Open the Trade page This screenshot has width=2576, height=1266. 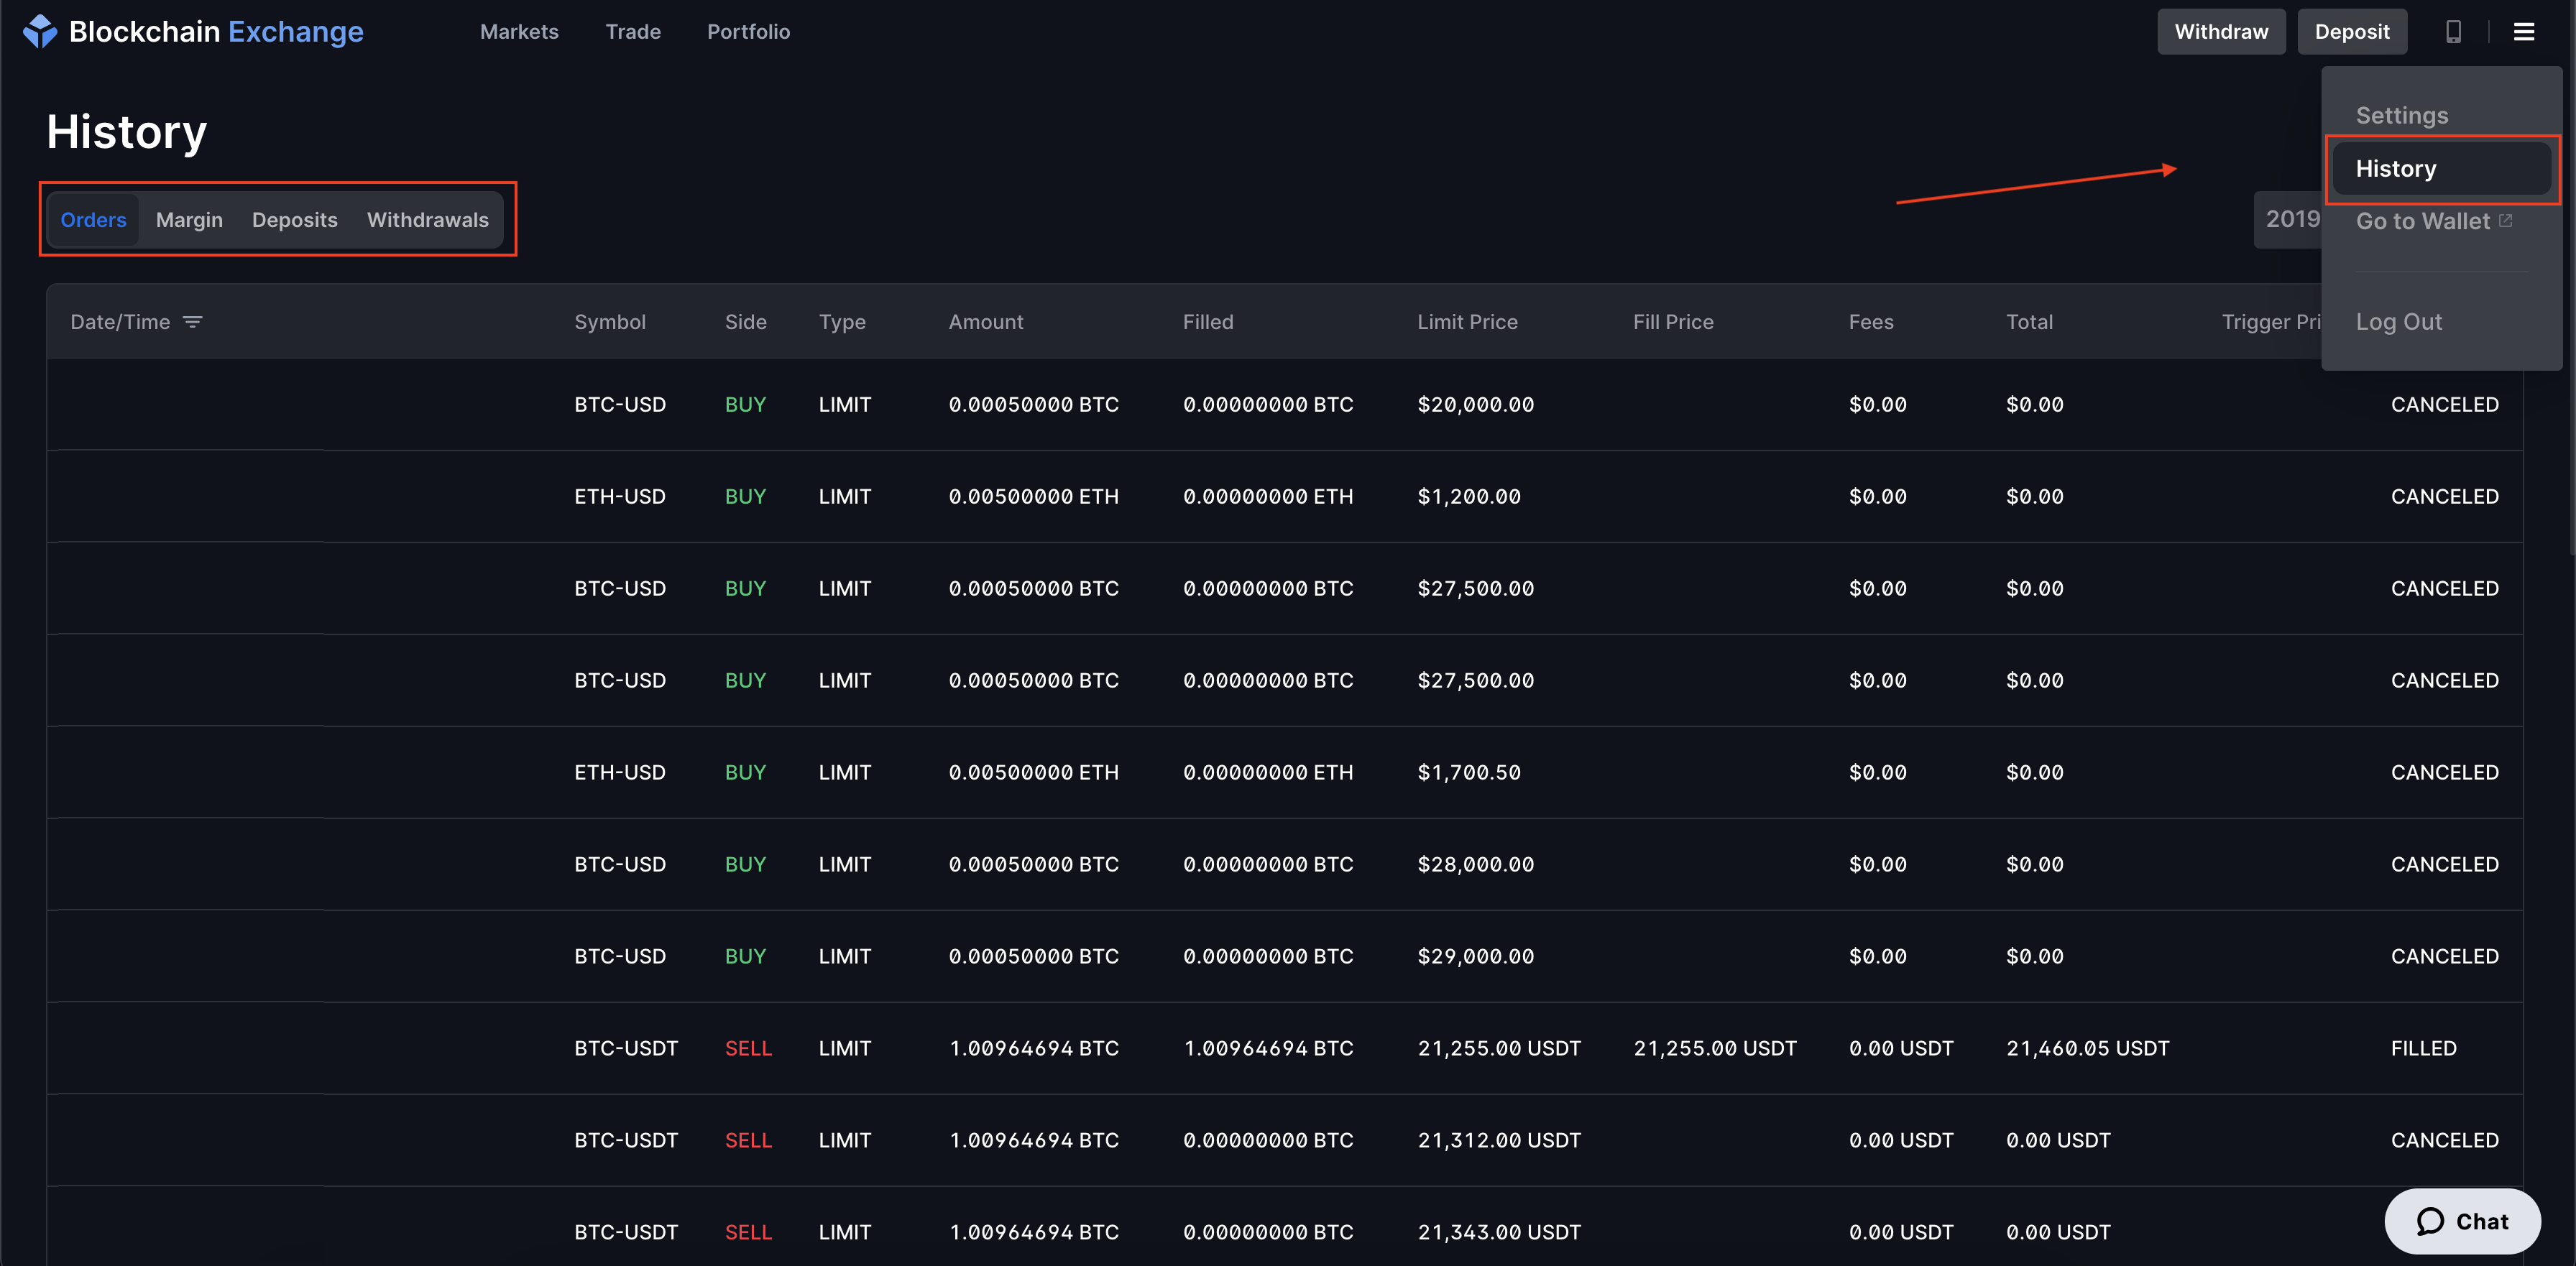(633, 32)
